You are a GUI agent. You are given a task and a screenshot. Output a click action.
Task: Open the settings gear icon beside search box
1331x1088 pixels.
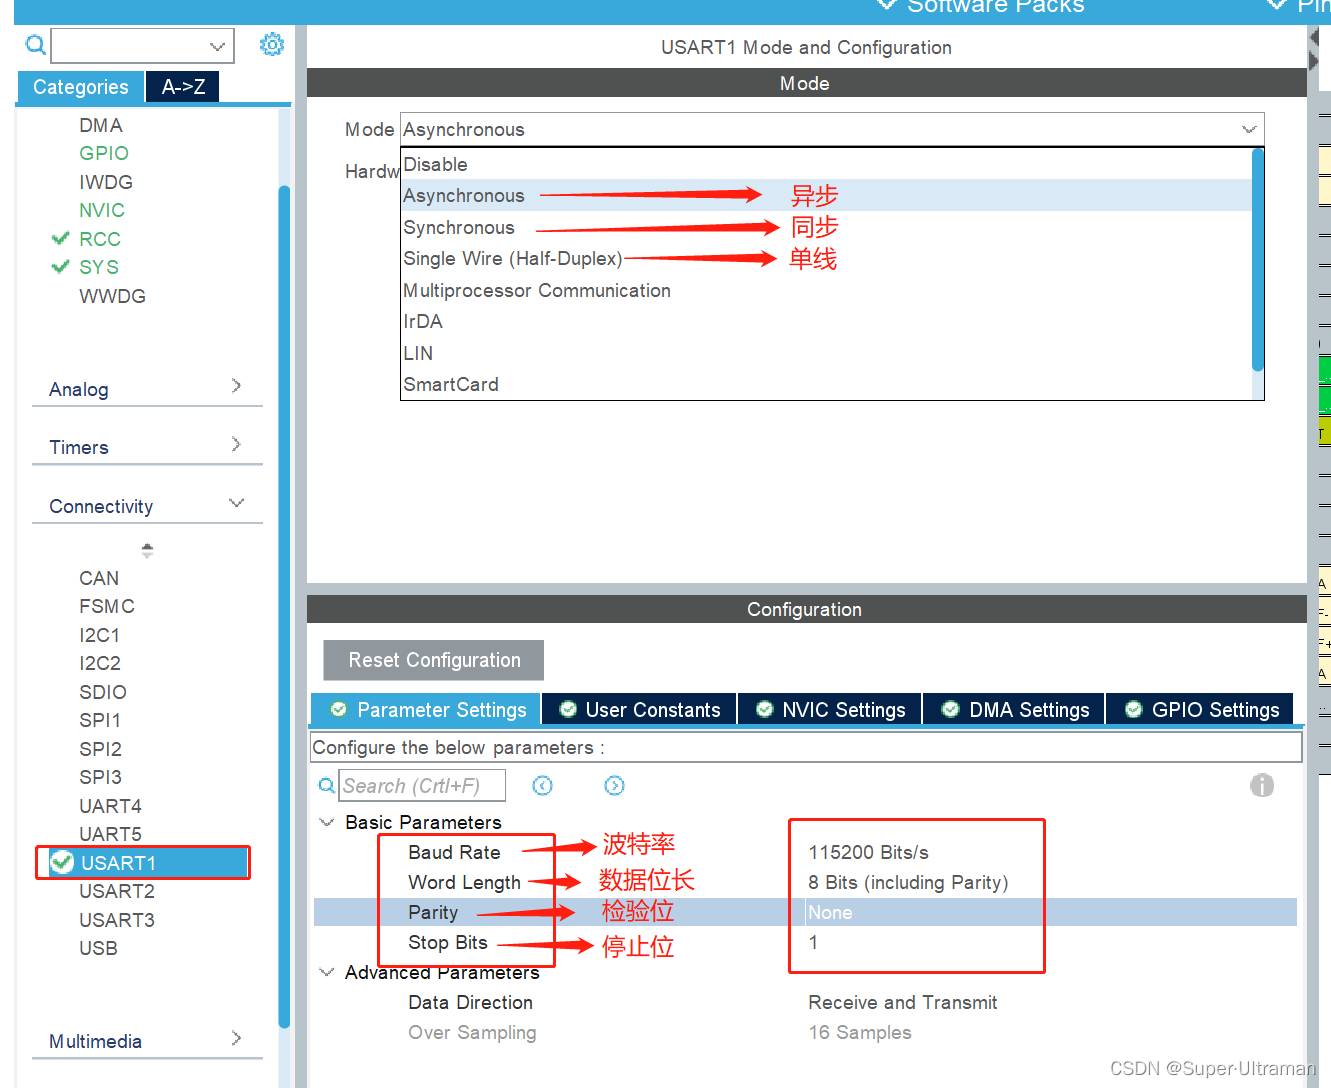(x=272, y=45)
